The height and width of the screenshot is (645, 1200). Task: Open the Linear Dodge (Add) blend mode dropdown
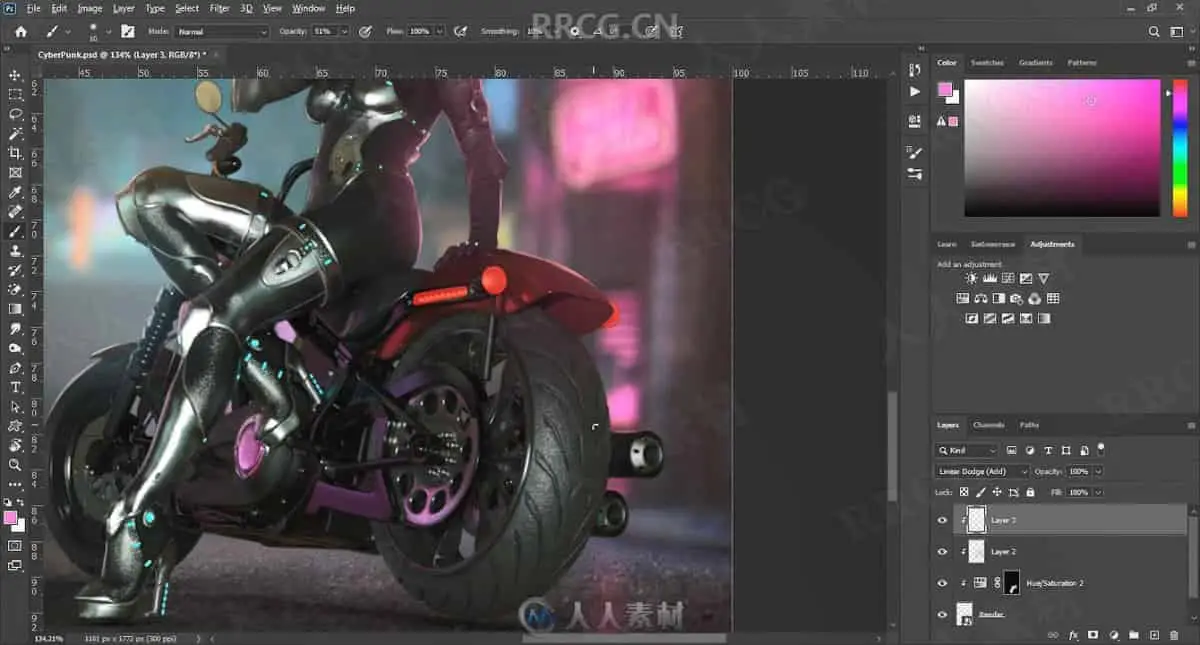click(982, 471)
